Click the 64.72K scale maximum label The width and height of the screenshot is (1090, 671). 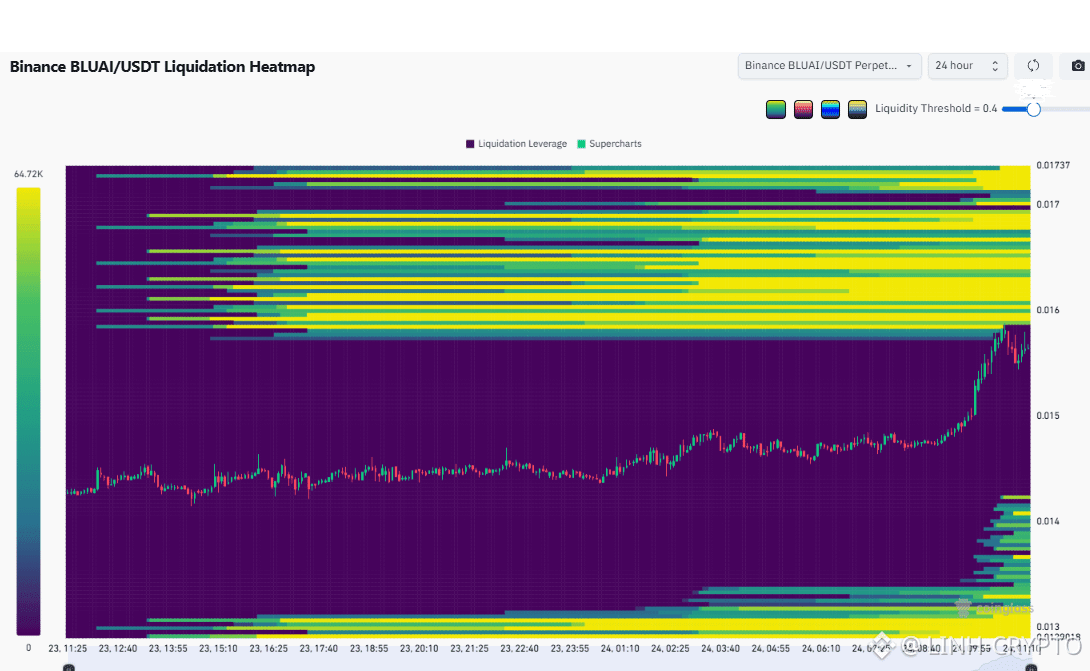(x=29, y=174)
